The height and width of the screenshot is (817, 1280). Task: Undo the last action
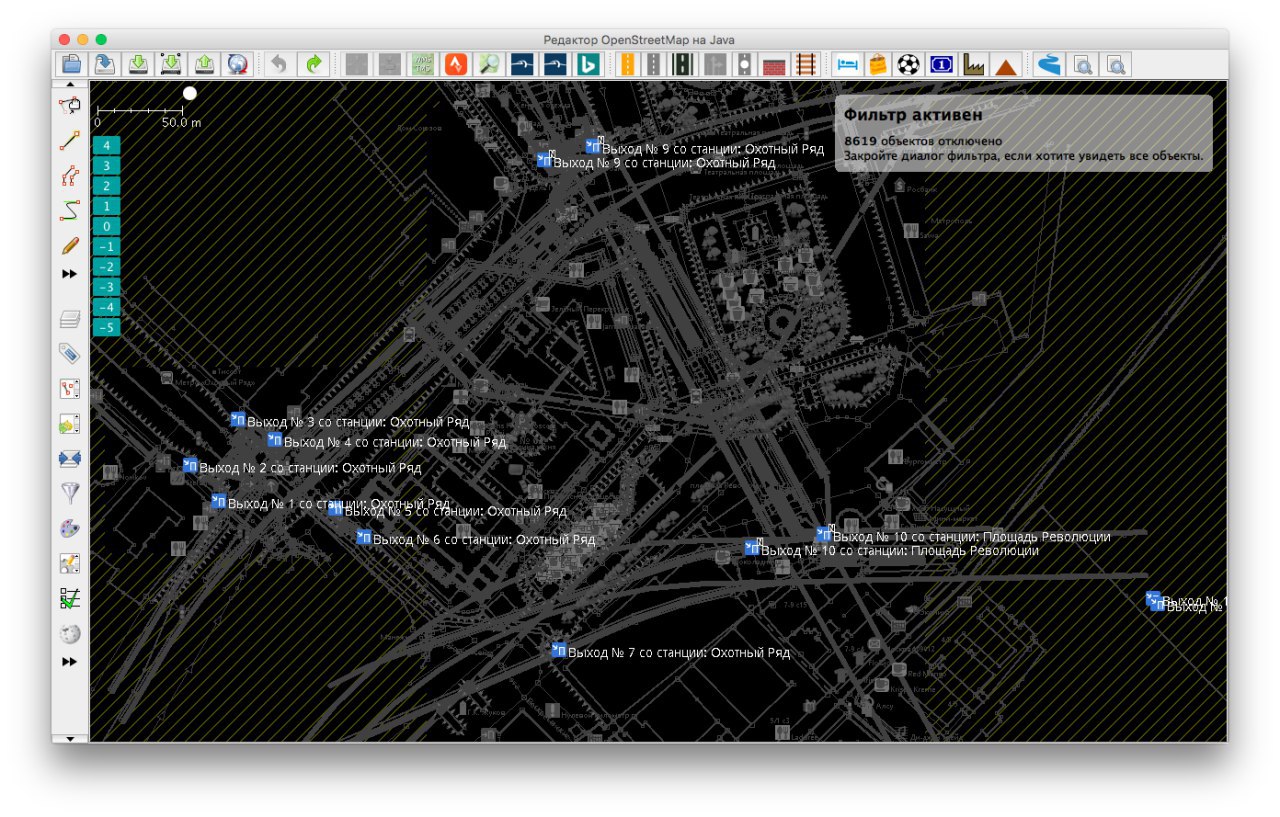pyautogui.click(x=280, y=65)
